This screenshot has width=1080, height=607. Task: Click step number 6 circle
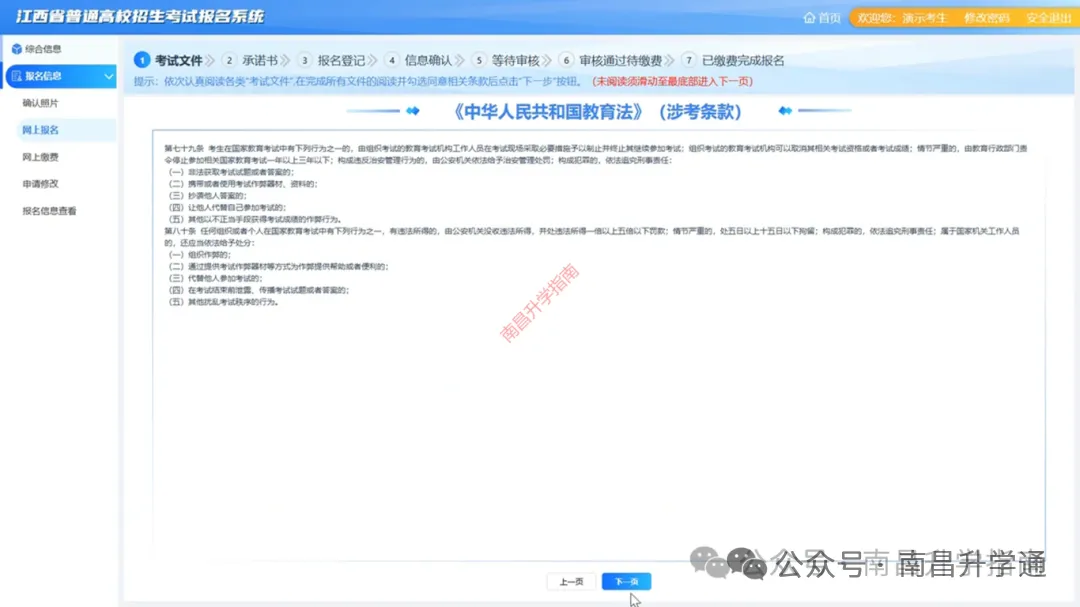pyautogui.click(x=566, y=61)
